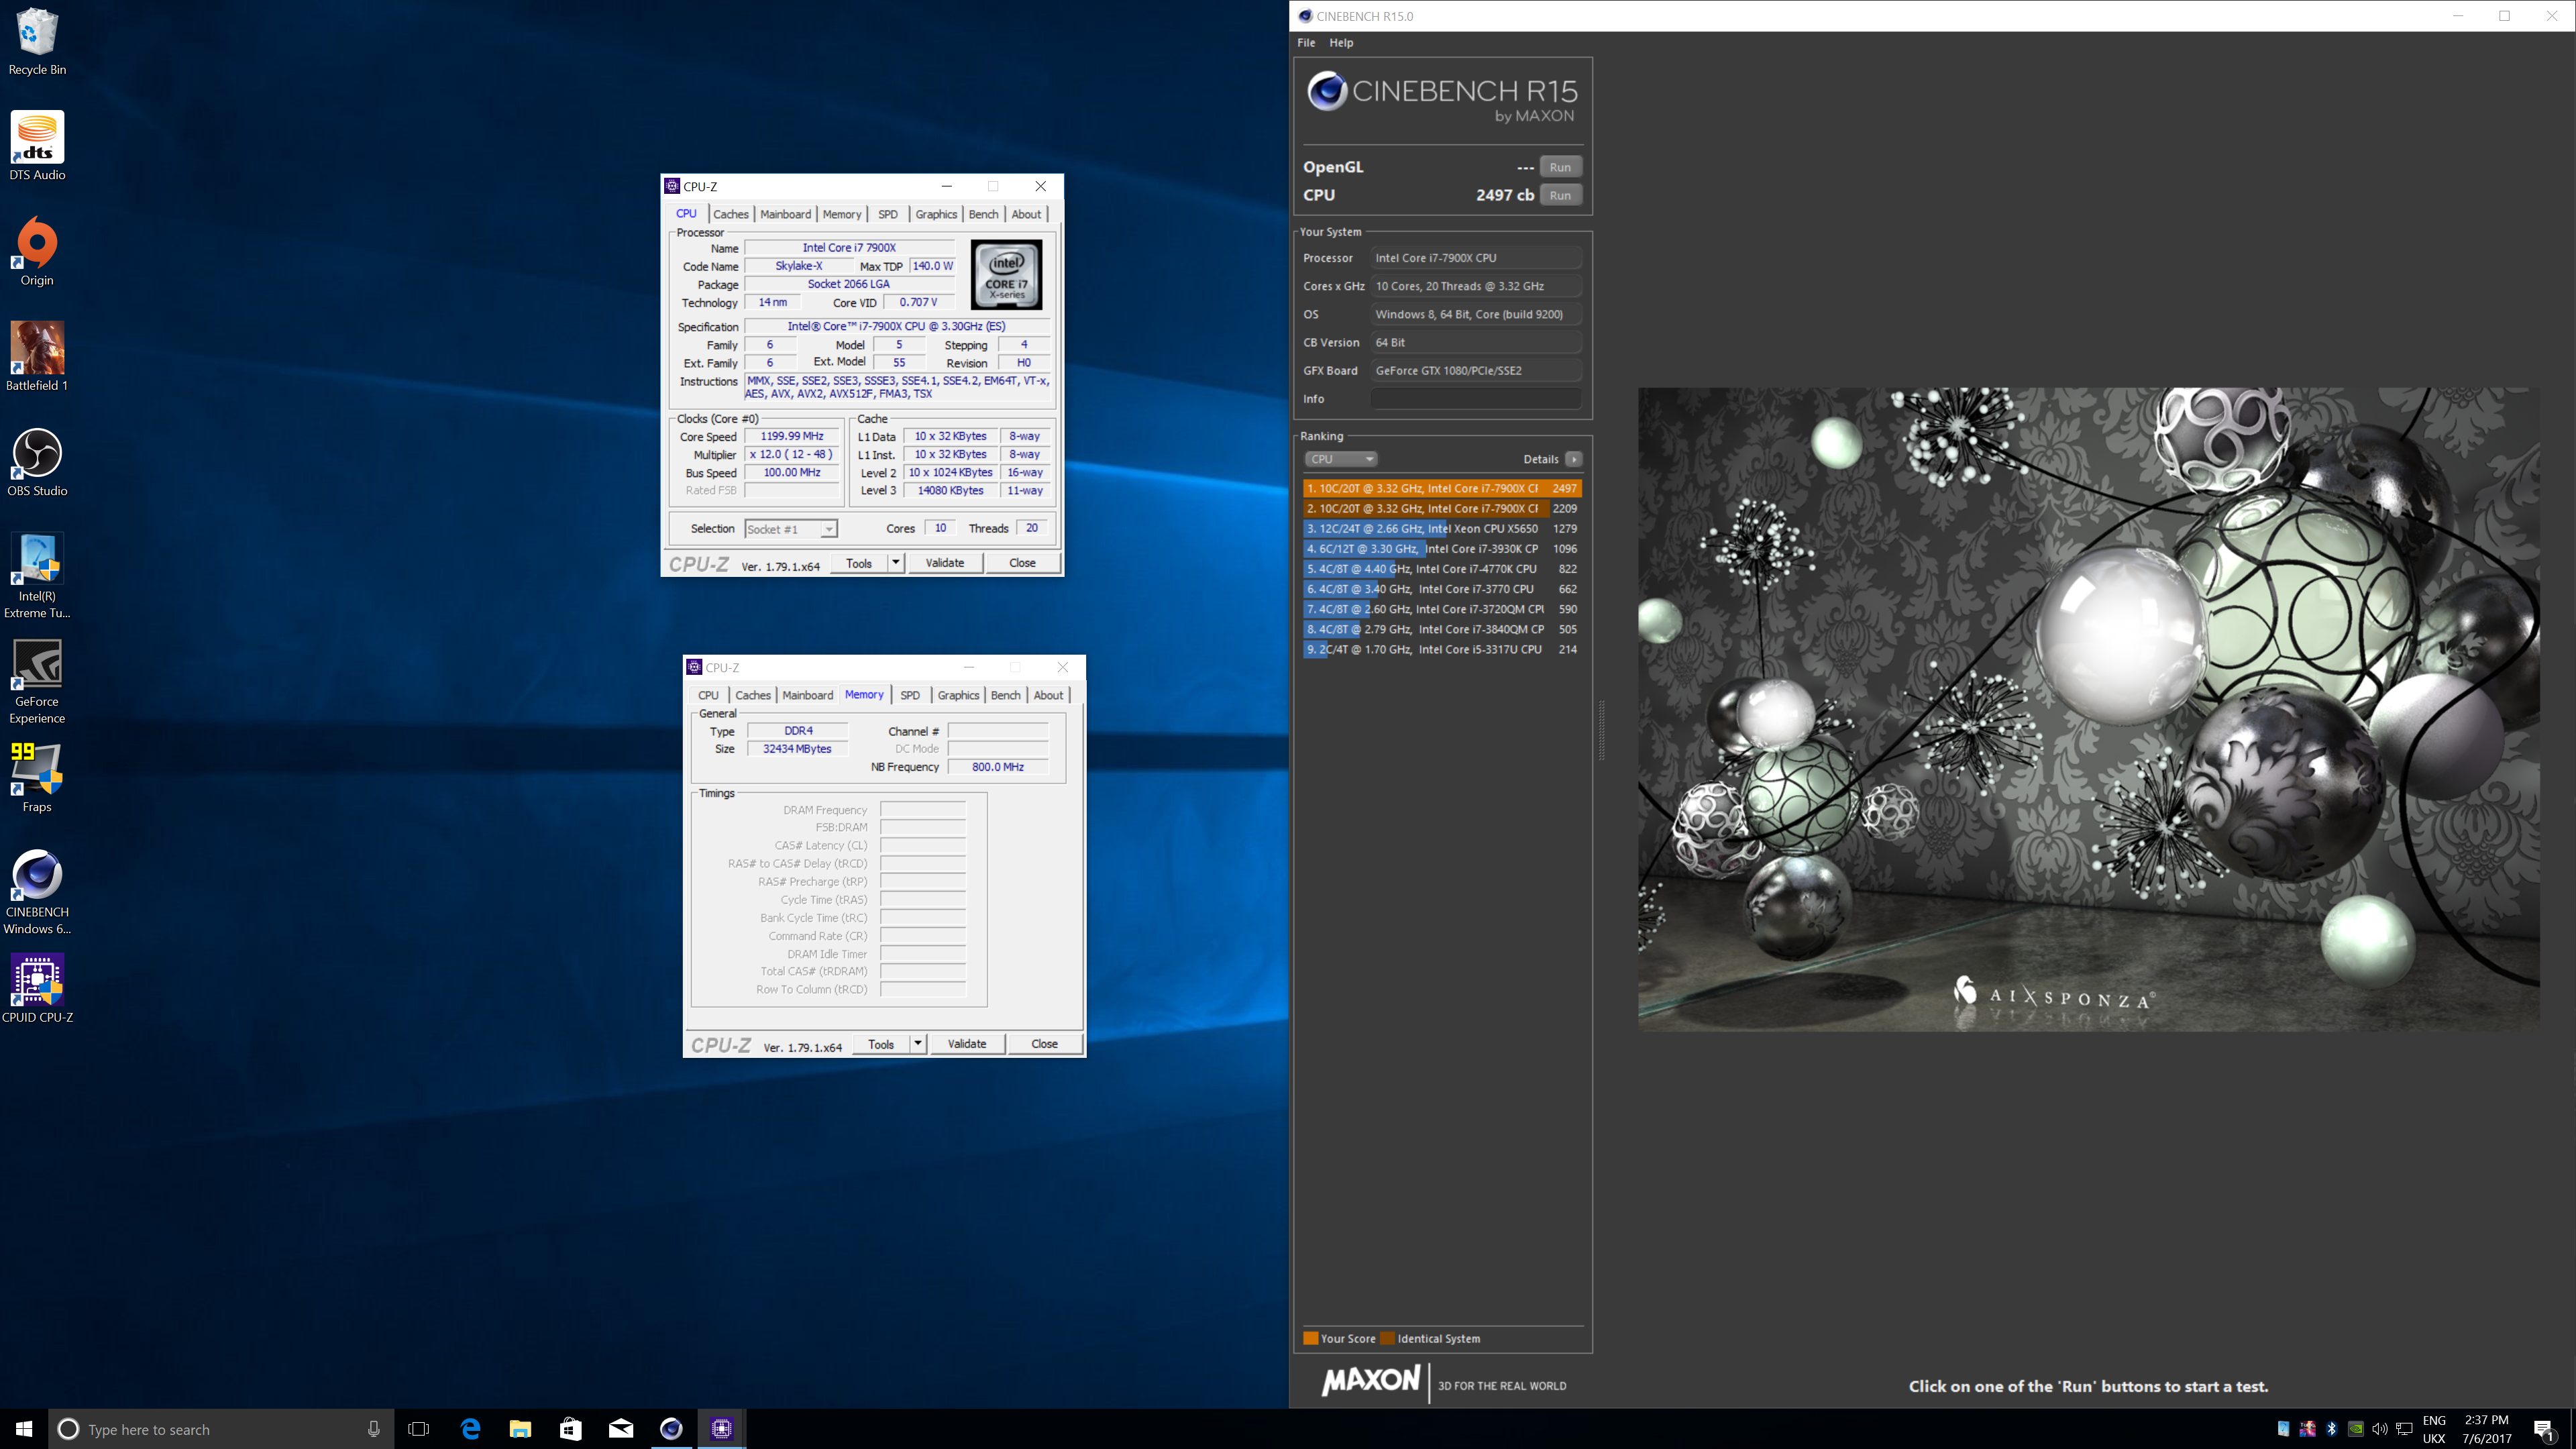Launch the DTS Audio desktop shortcut
Viewport: 2576px width, 1449px height.
pos(37,146)
